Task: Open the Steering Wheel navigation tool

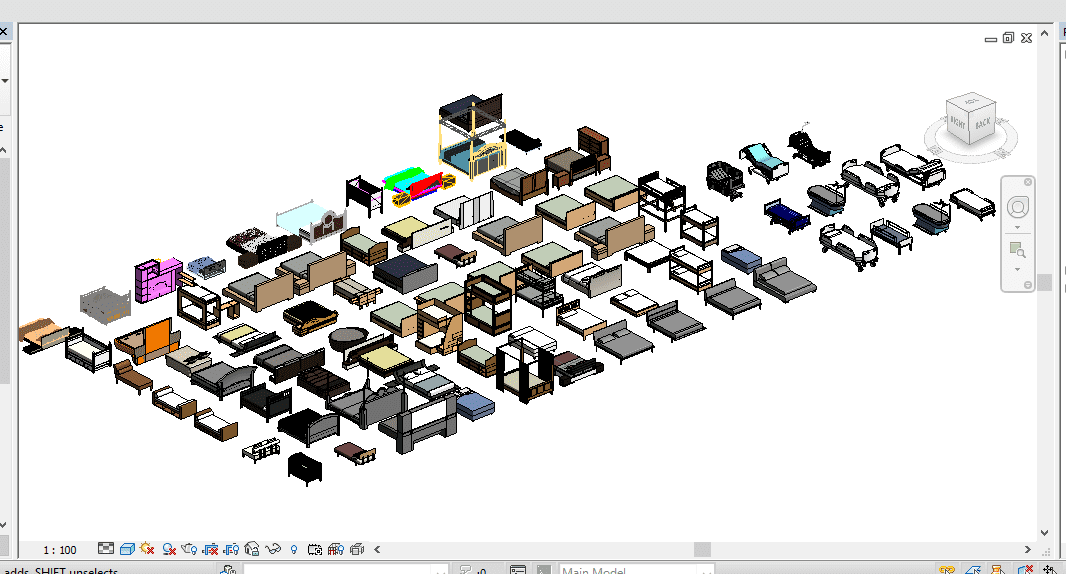Action: click(x=1018, y=207)
